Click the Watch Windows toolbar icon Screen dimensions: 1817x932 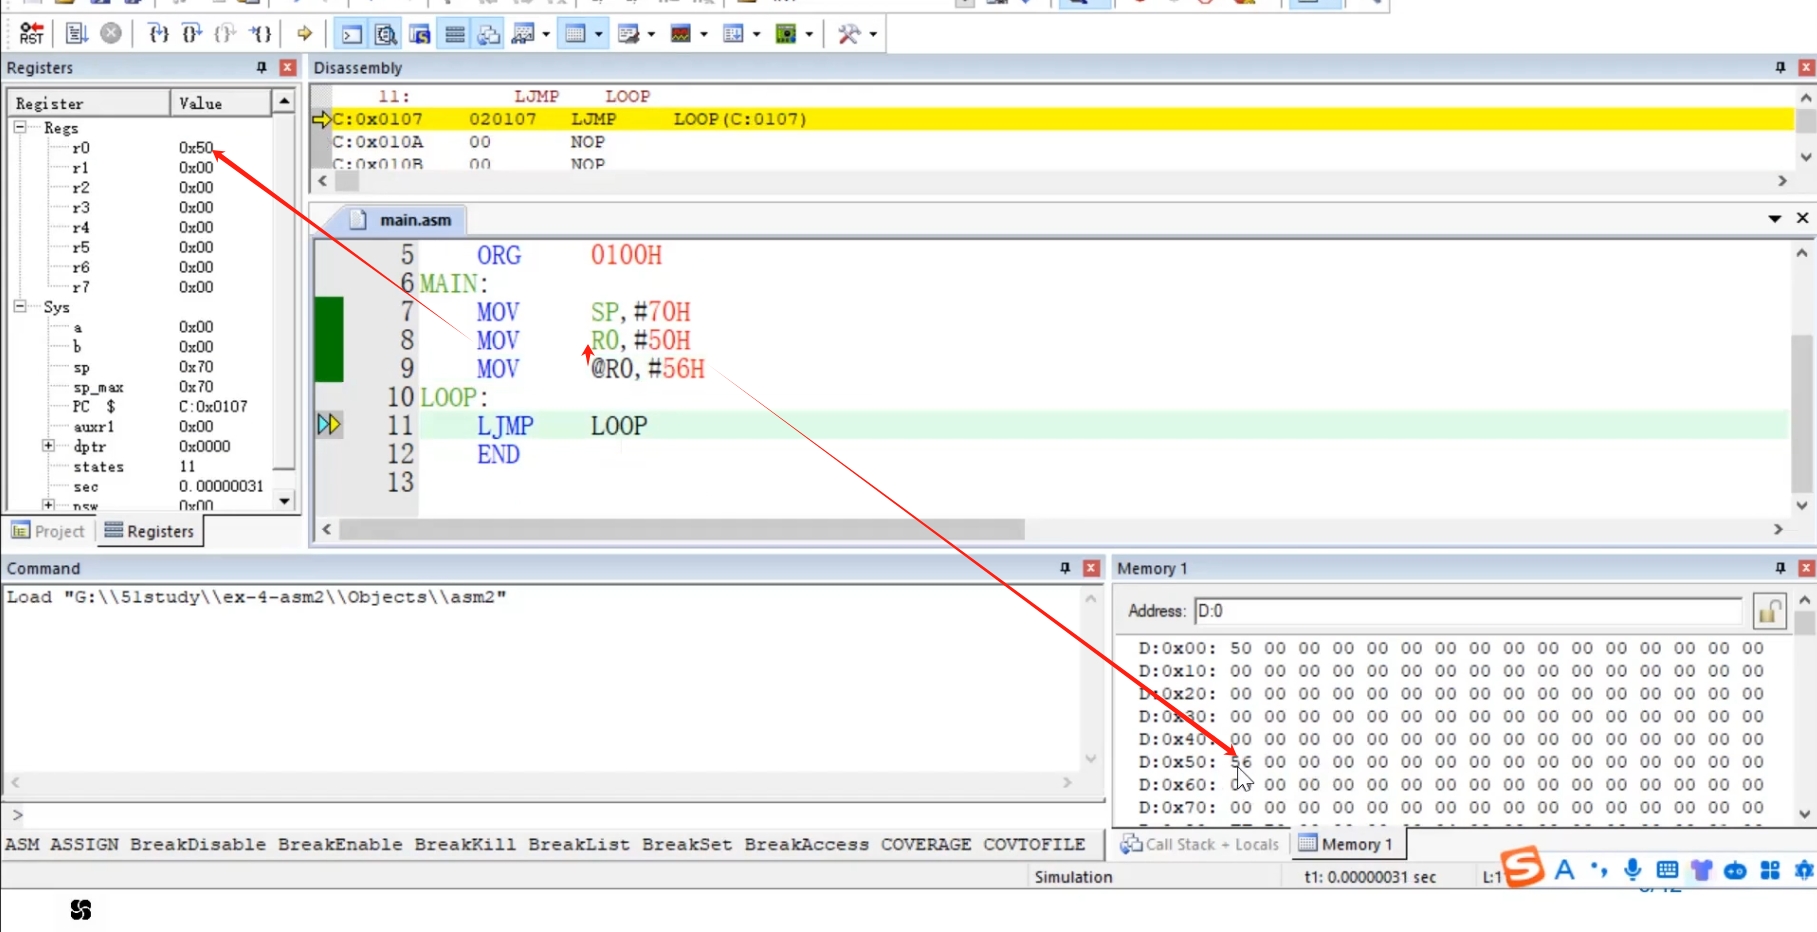click(x=522, y=35)
